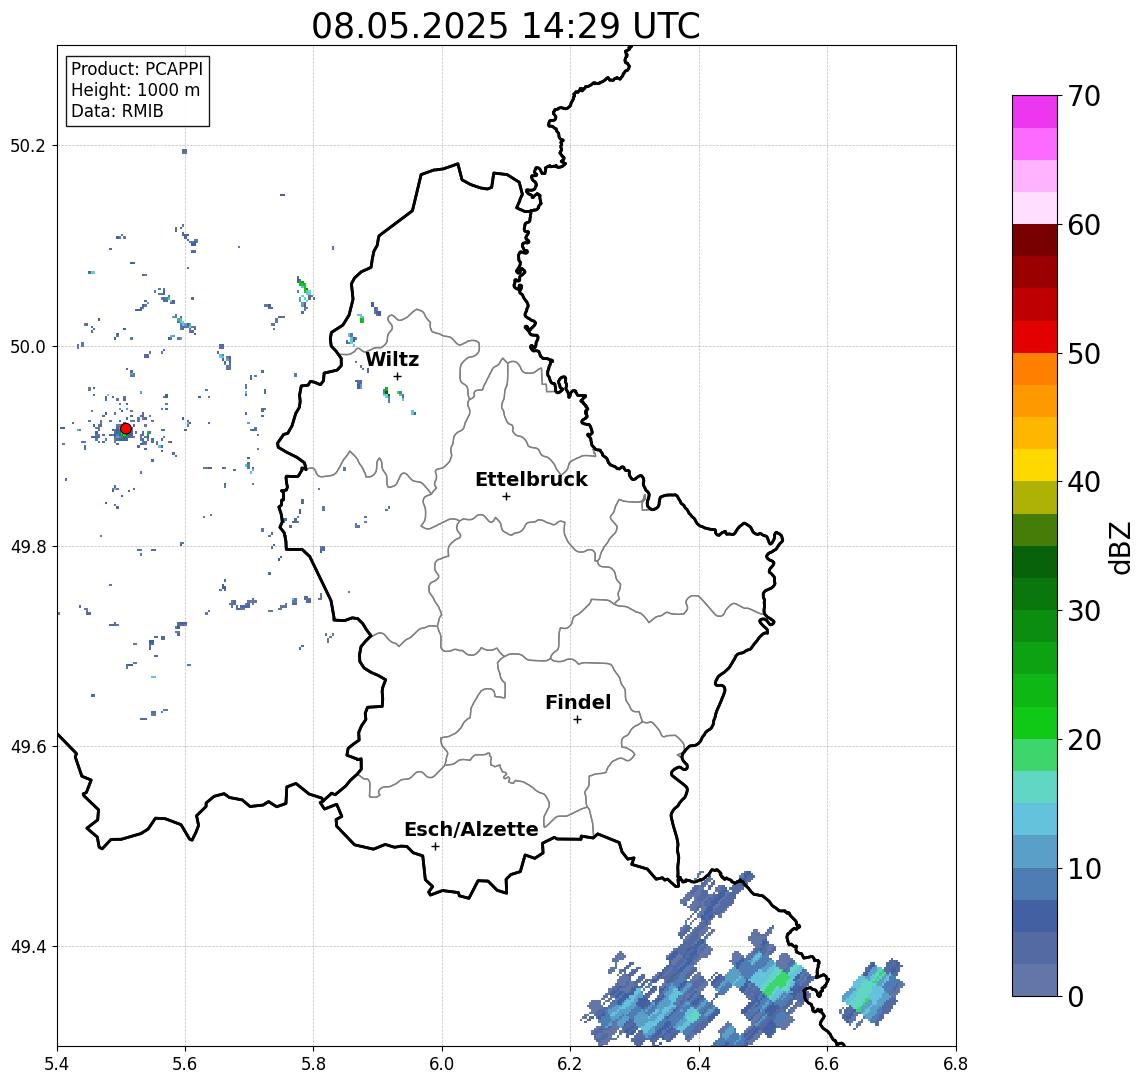Click the longitude tick label 6.6

(827, 1064)
